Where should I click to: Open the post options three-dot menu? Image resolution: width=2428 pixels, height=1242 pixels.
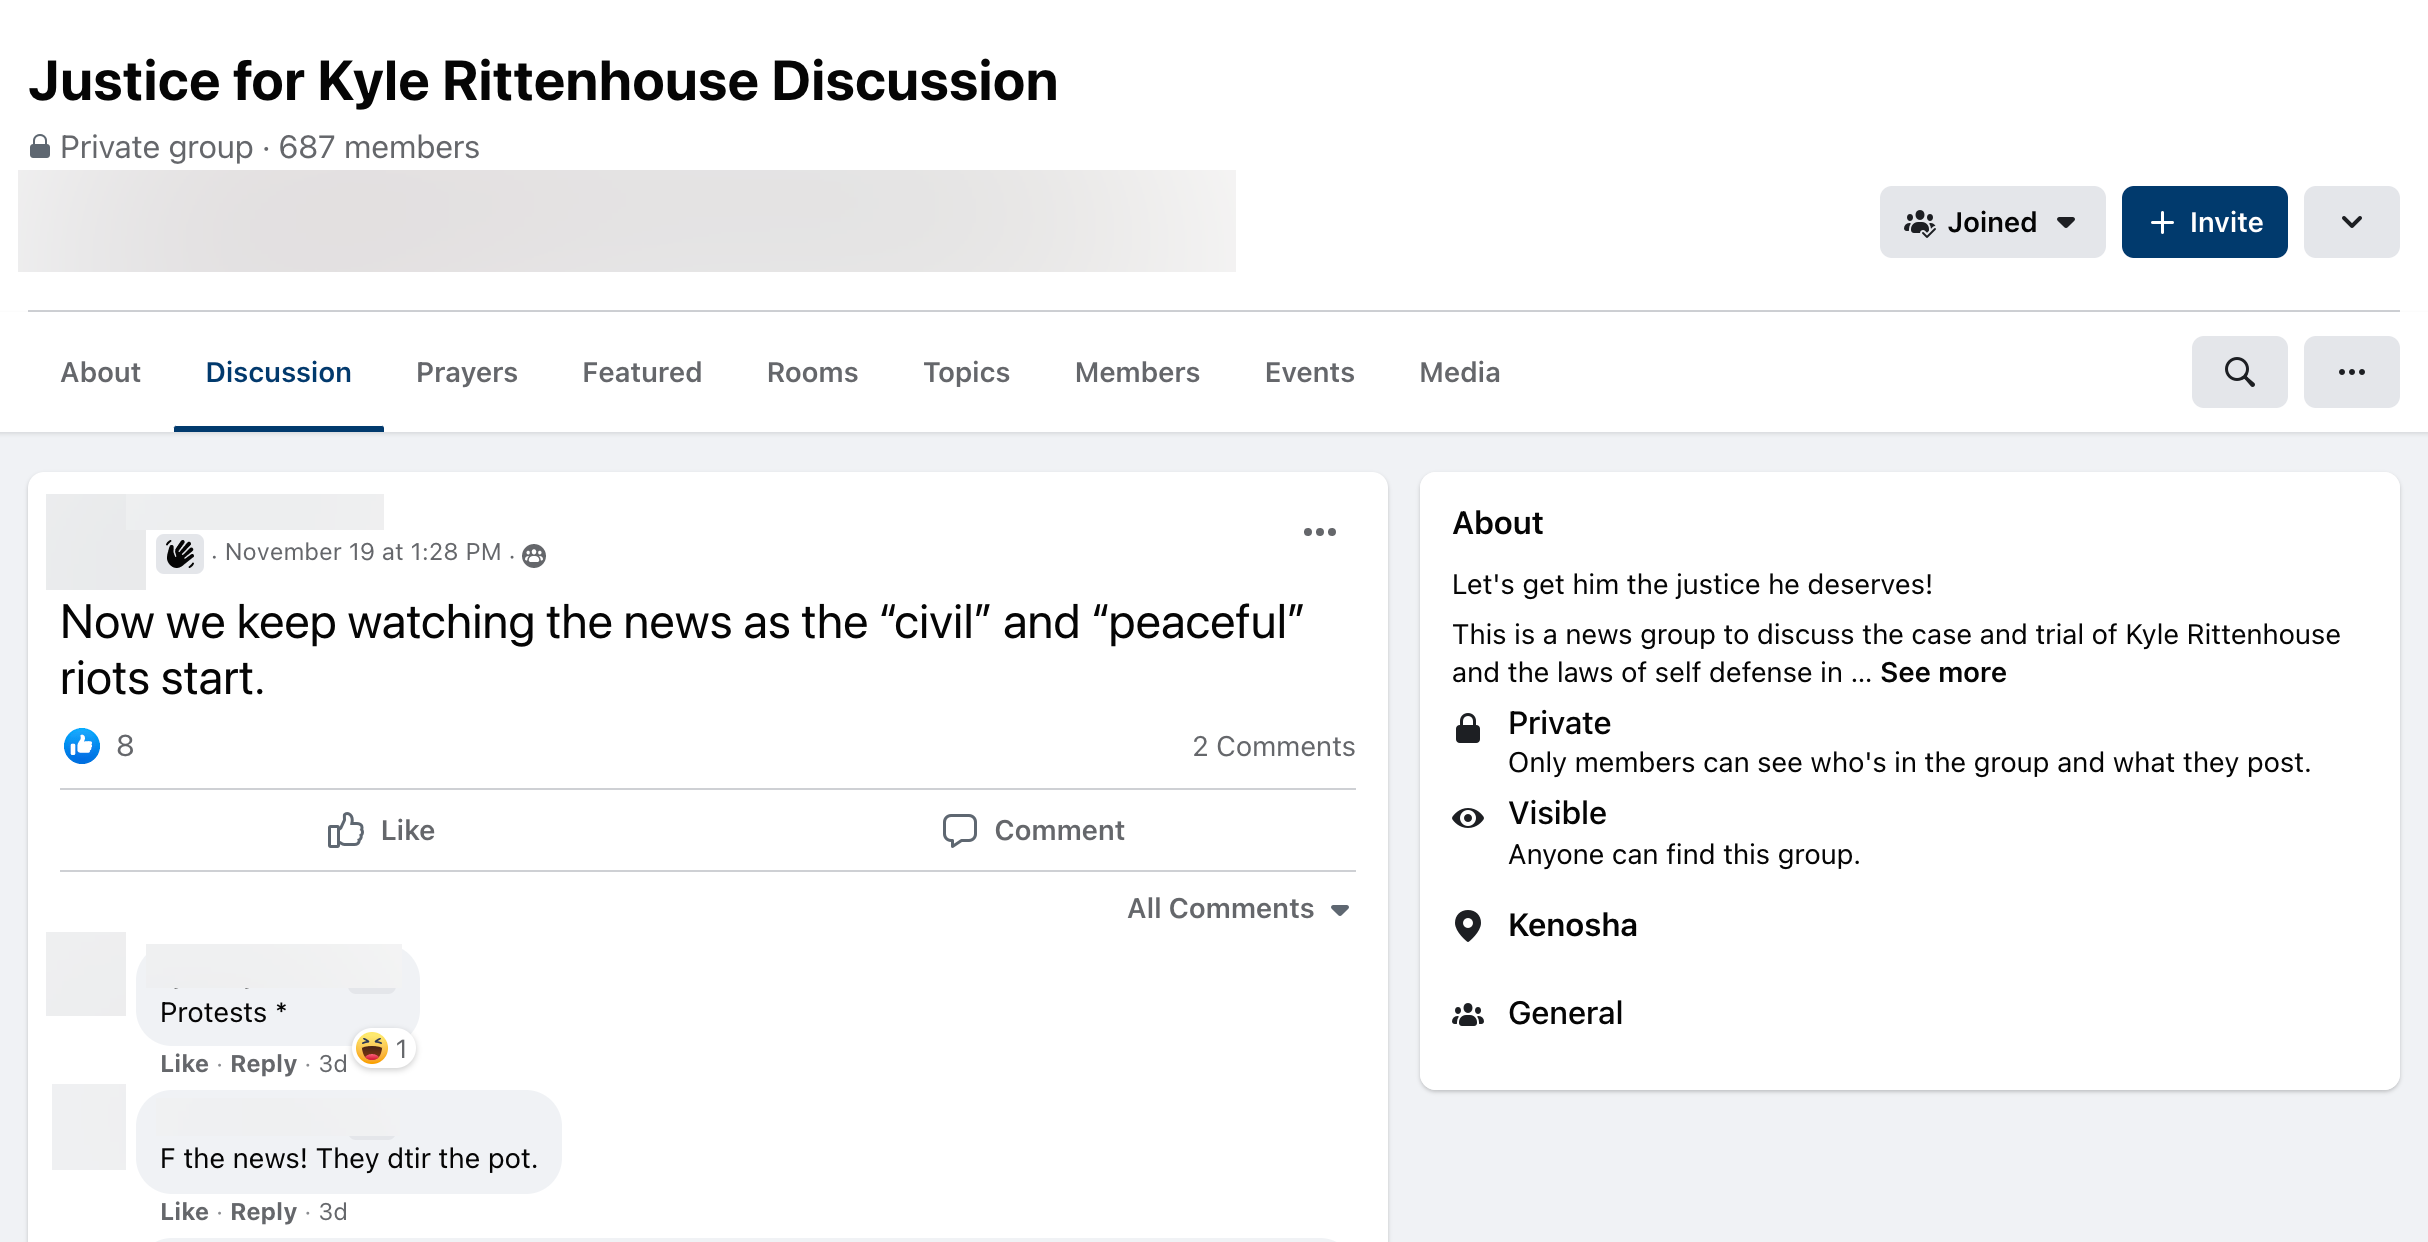1319,532
